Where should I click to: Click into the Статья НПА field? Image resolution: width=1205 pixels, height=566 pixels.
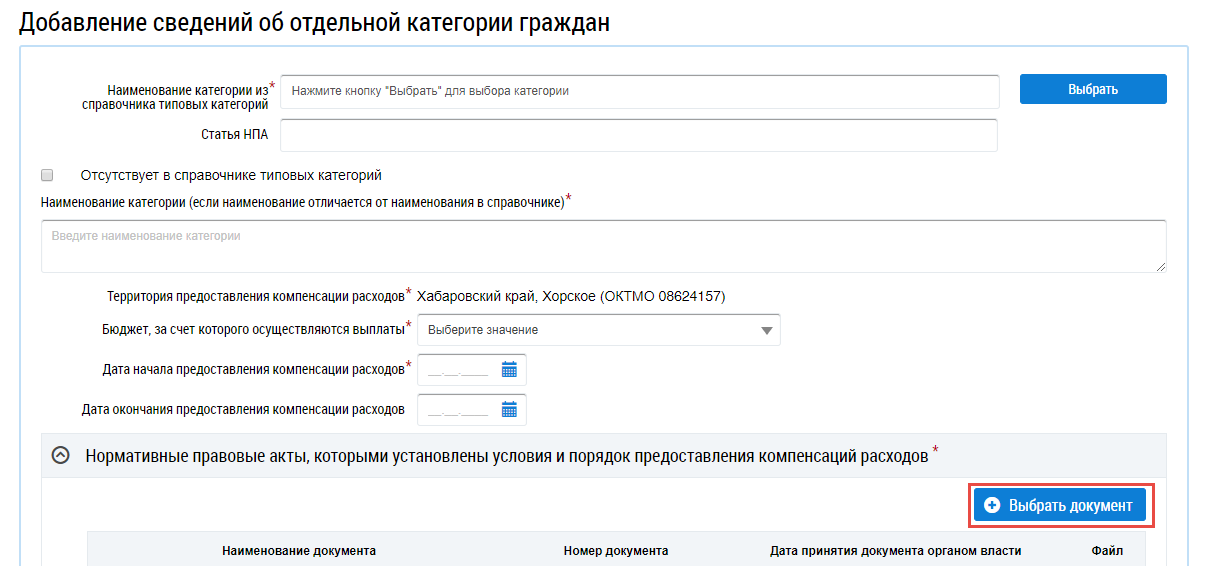638,135
